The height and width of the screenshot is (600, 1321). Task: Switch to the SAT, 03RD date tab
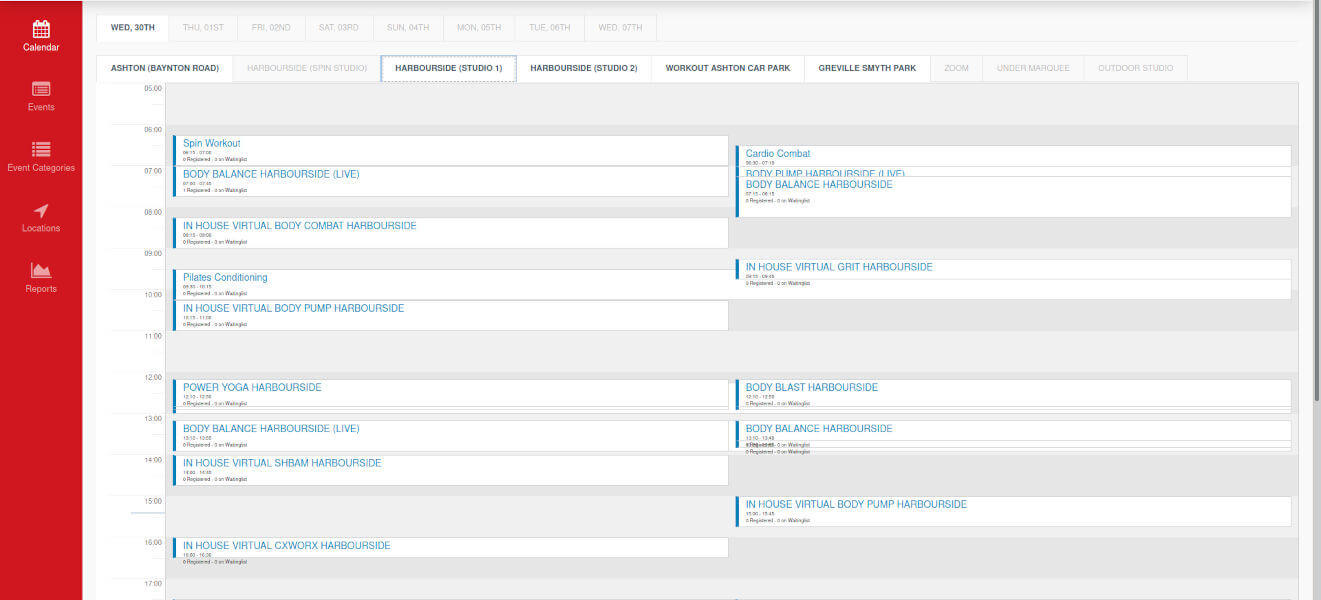coord(340,28)
